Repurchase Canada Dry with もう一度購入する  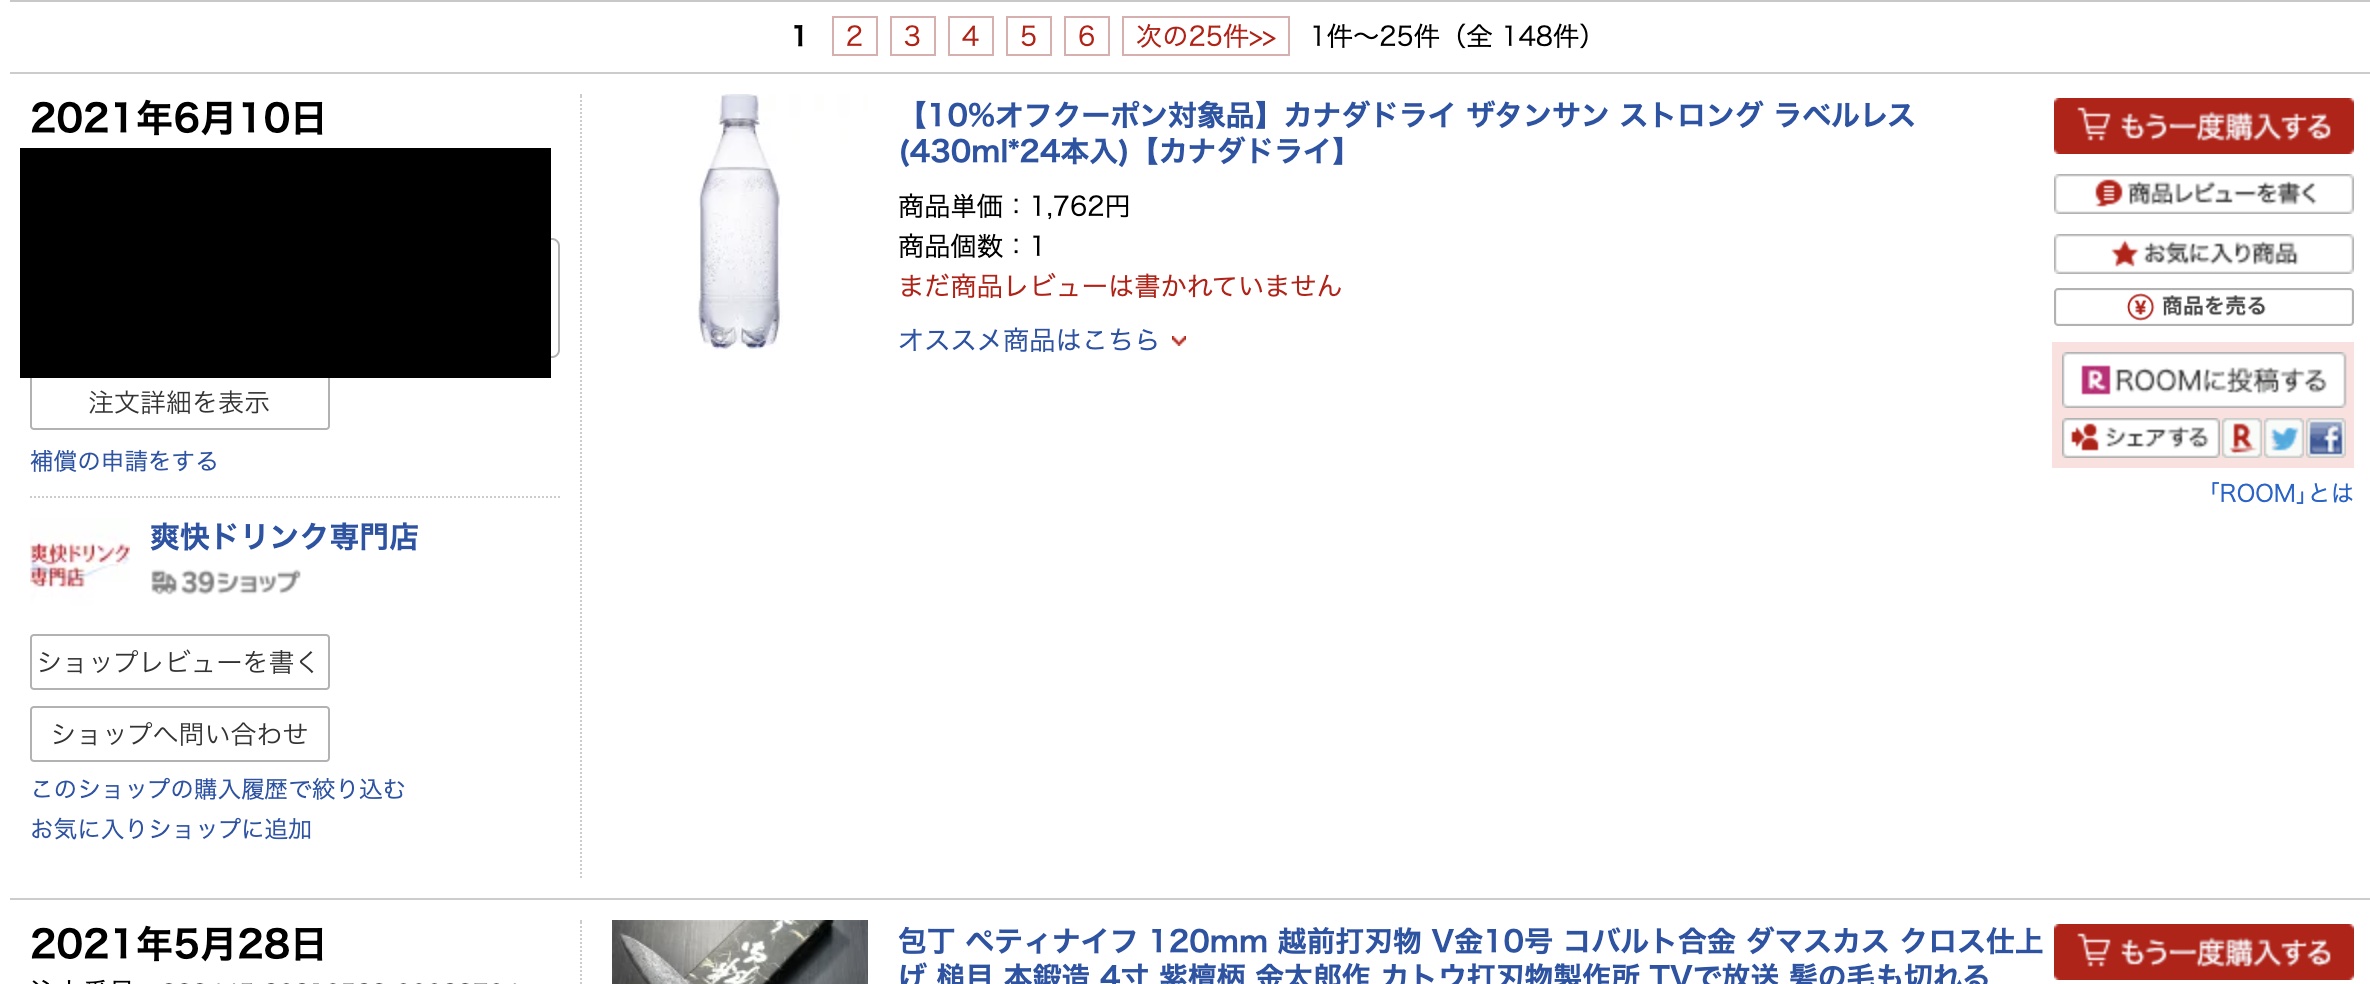[2204, 126]
